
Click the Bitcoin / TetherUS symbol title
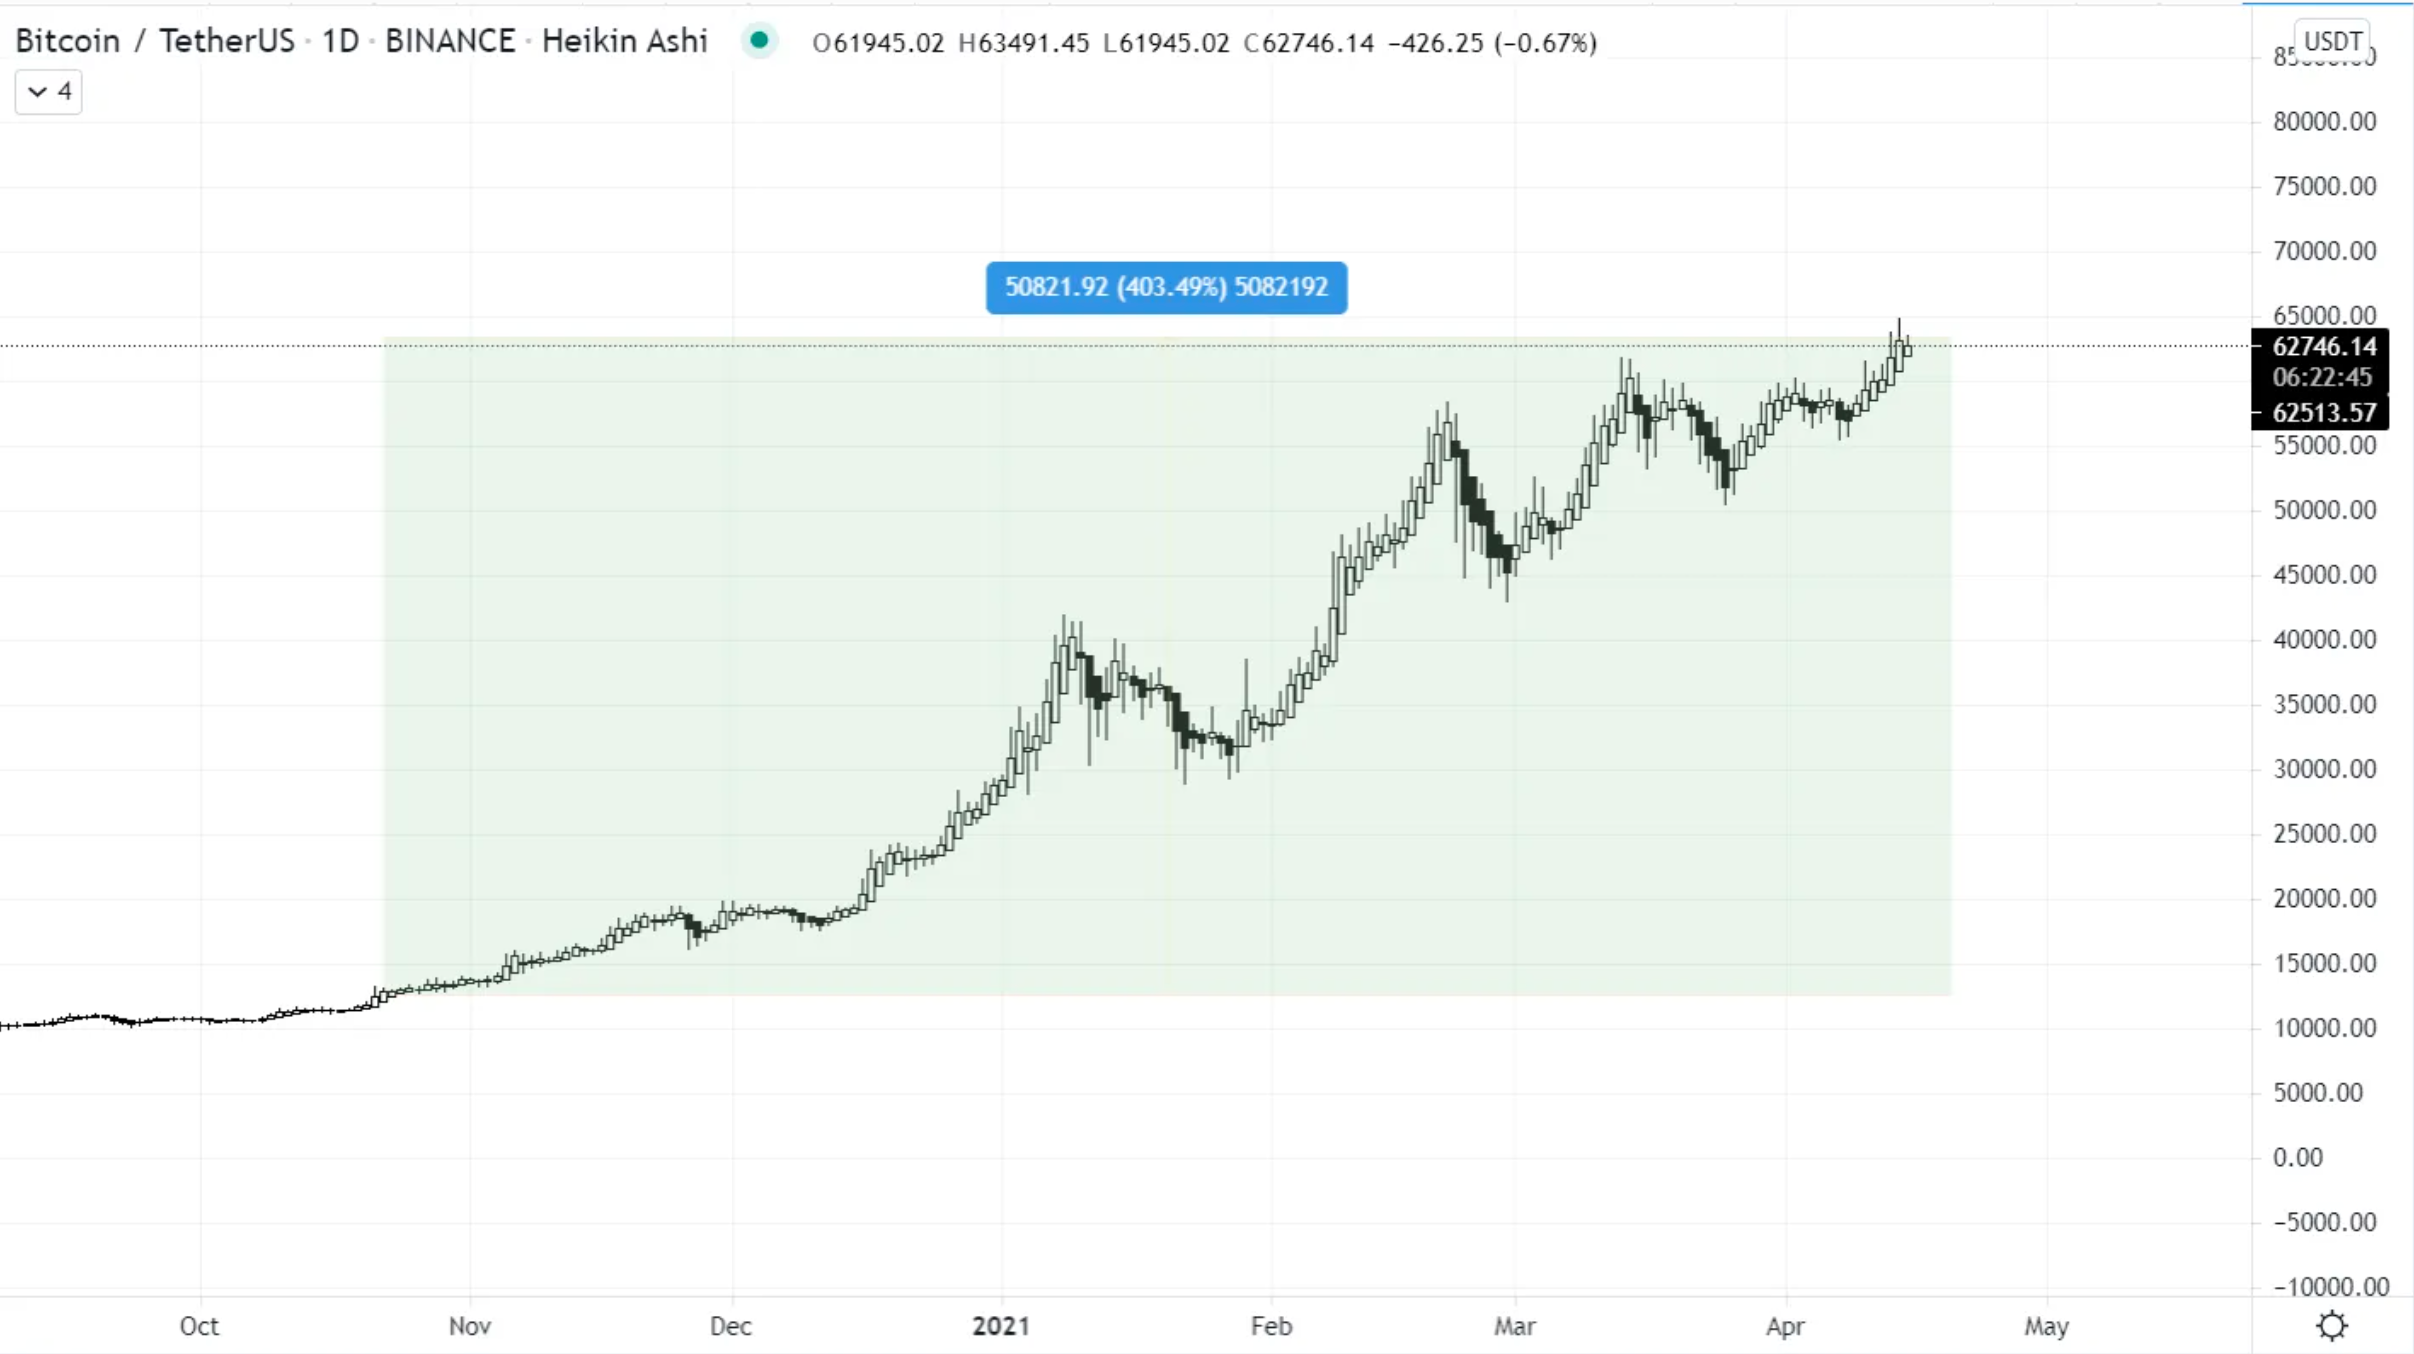[x=155, y=41]
